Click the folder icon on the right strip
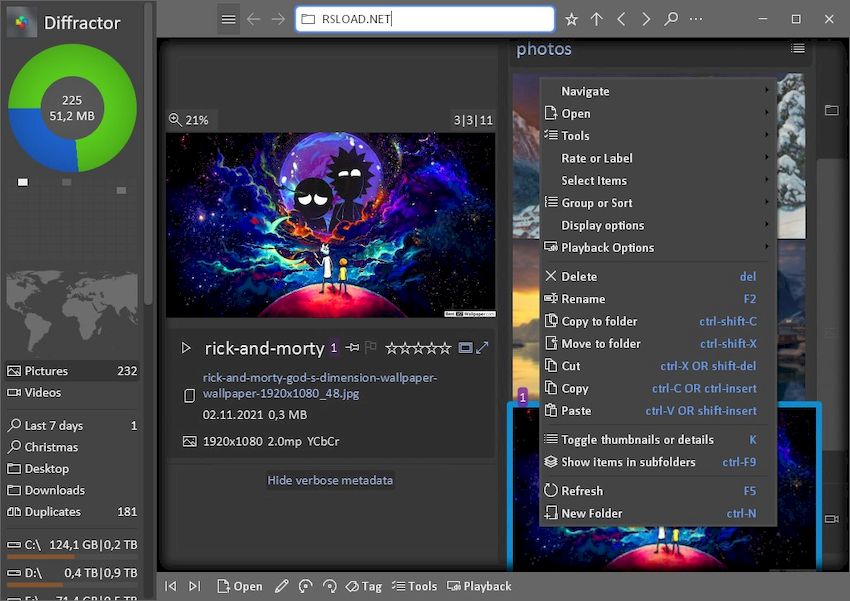The height and width of the screenshot is (601, 850). 832,111
